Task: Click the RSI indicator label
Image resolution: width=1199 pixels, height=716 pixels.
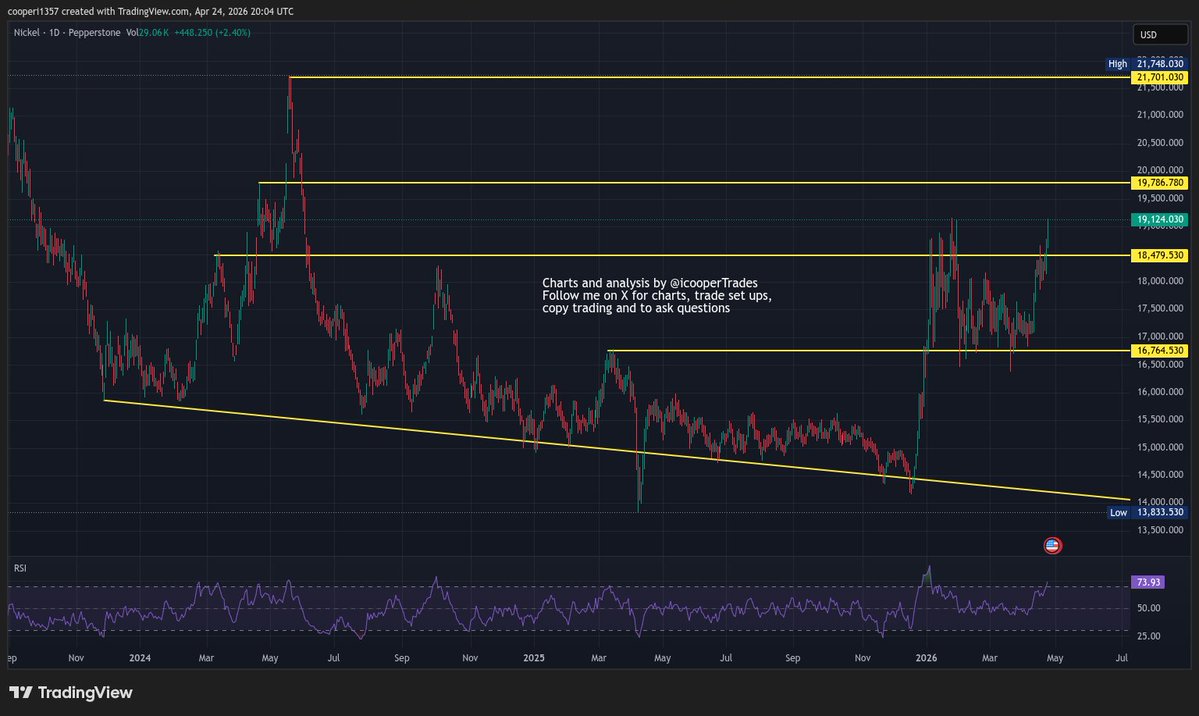Action: pyautogui.click(x=20, y=568)
